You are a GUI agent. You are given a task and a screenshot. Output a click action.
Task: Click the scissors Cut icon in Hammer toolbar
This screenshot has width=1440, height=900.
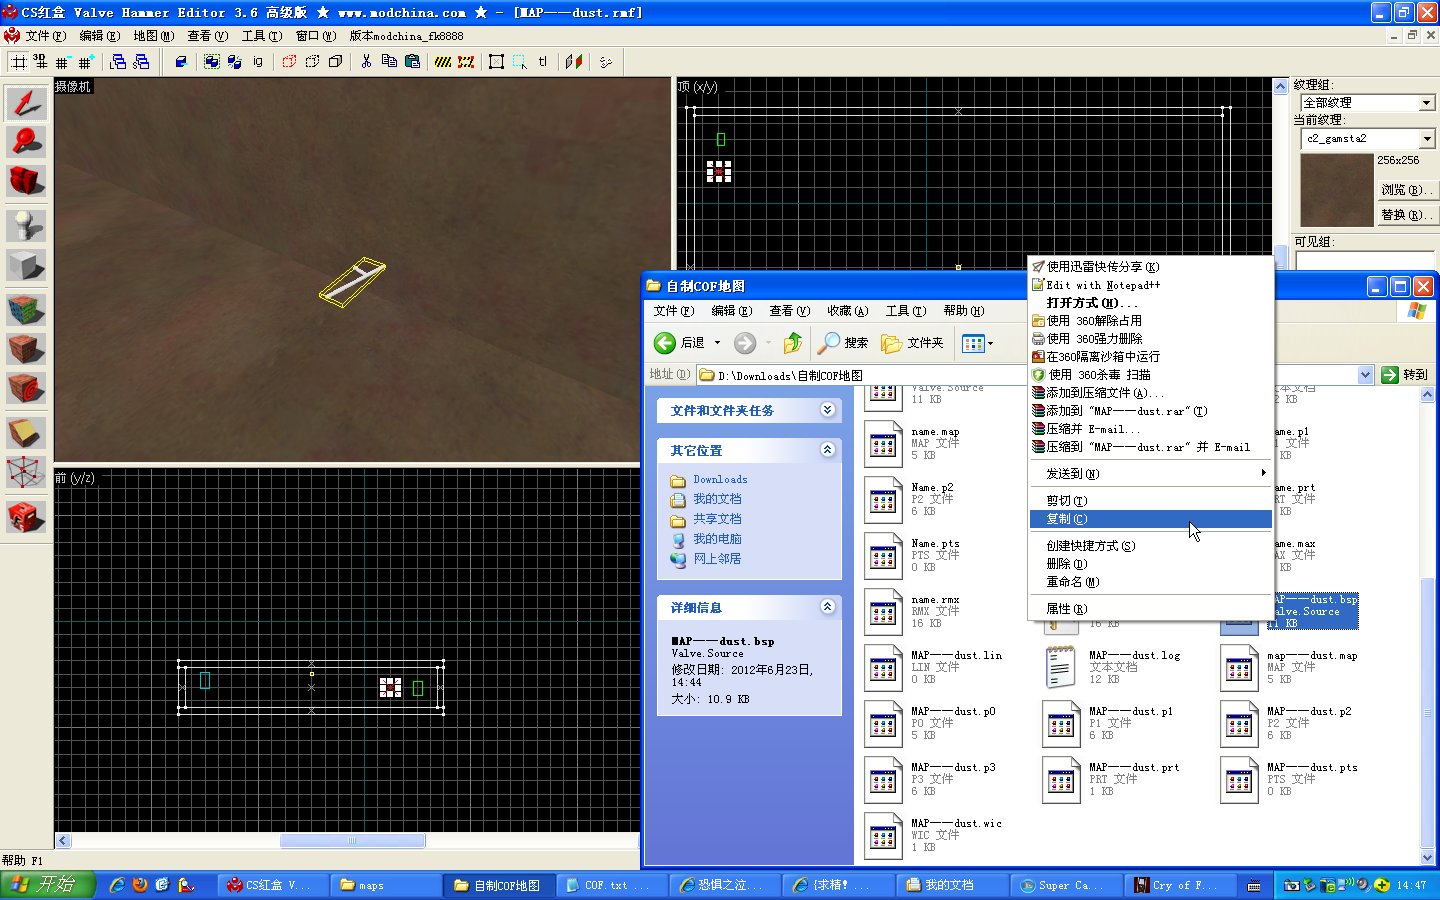coord(366,62)
